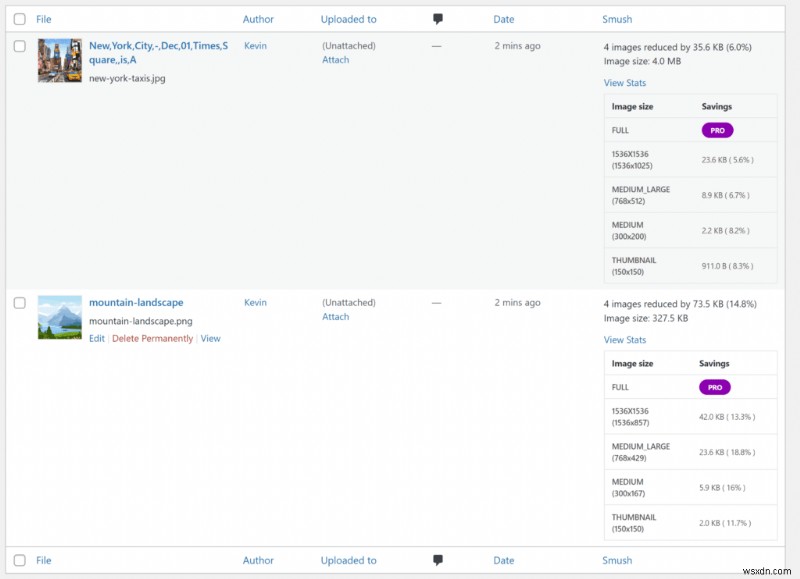
Task: Open author Kevin's uploads
Action: coord(255,46)
